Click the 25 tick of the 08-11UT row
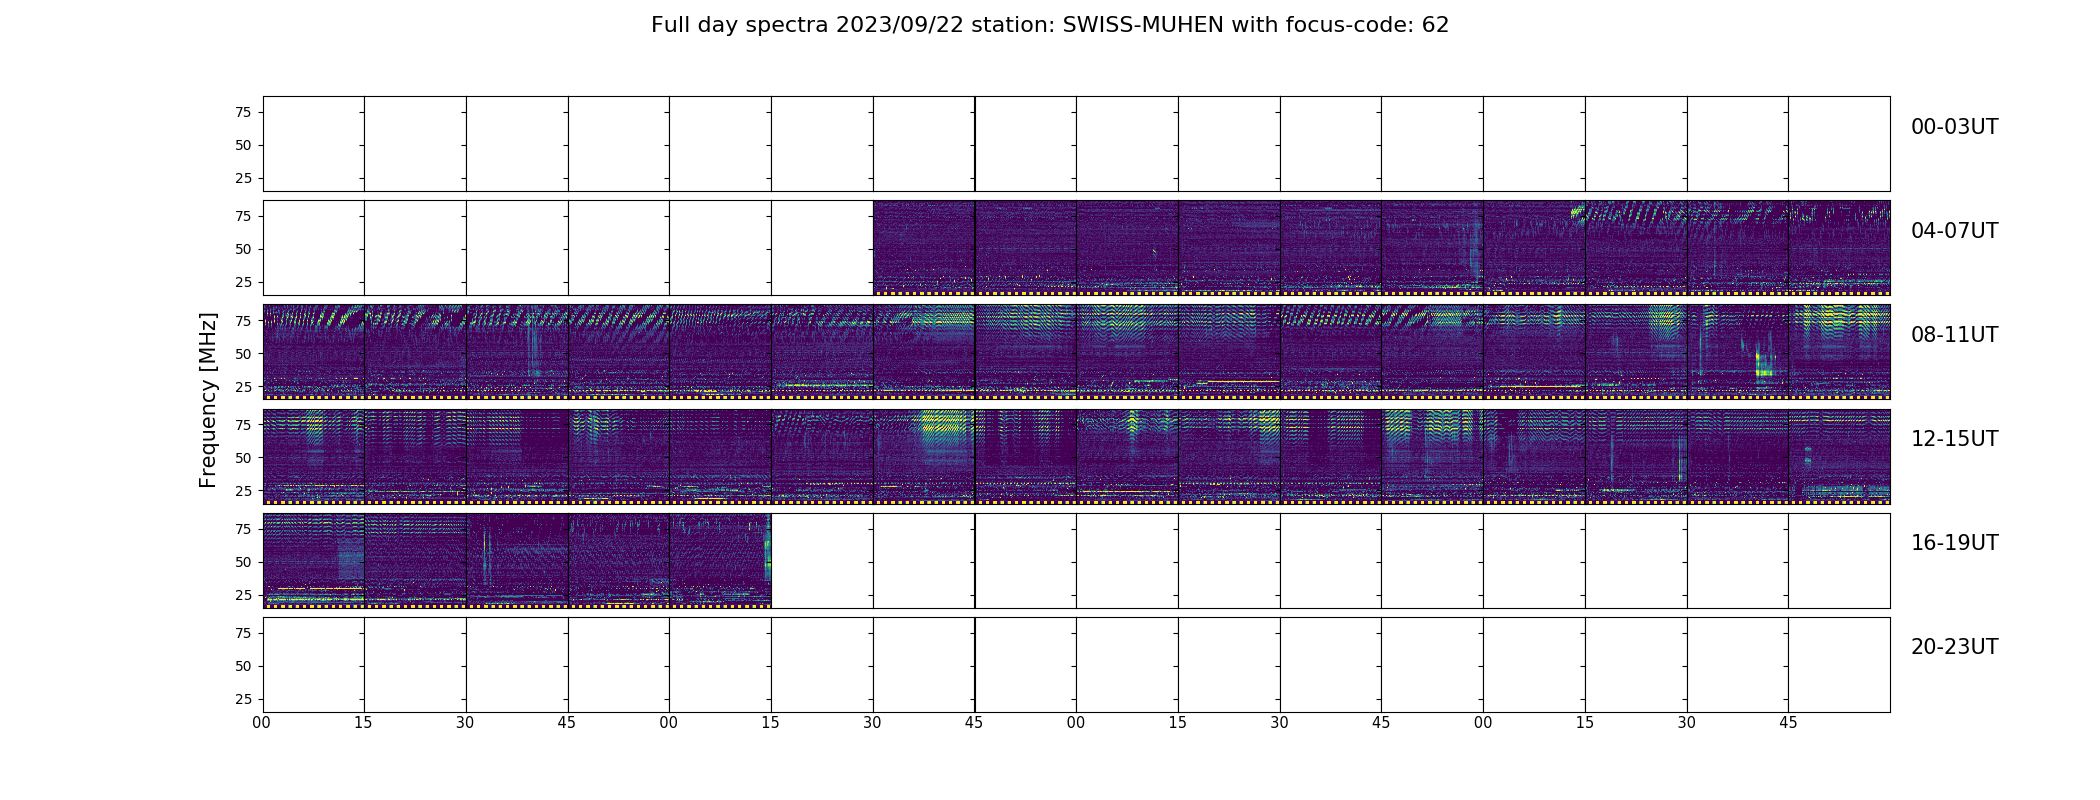 click(x=243, y=386)
